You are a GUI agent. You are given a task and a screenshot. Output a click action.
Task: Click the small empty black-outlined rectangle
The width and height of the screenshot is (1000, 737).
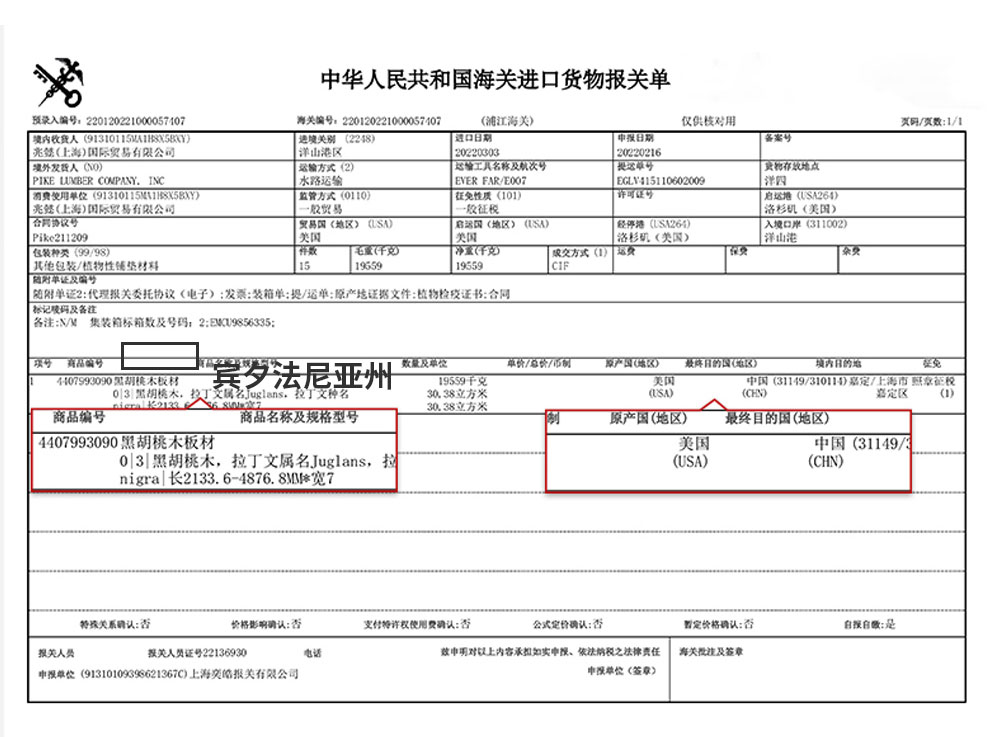(160, 354)
